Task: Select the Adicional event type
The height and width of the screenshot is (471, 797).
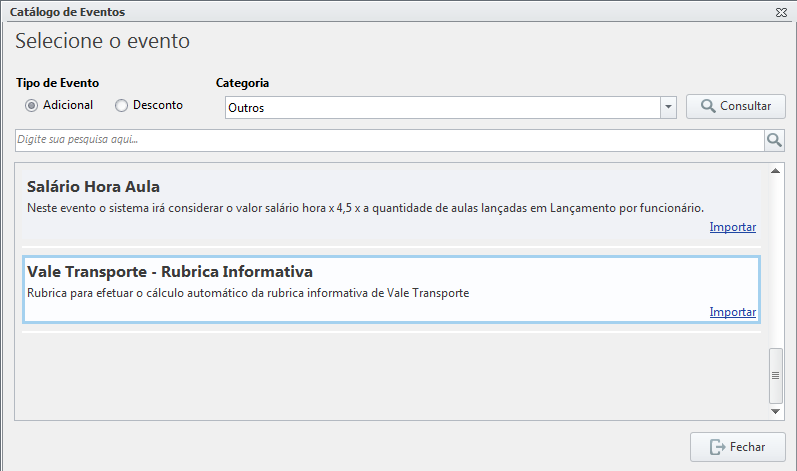Action: tap(32, 105)
